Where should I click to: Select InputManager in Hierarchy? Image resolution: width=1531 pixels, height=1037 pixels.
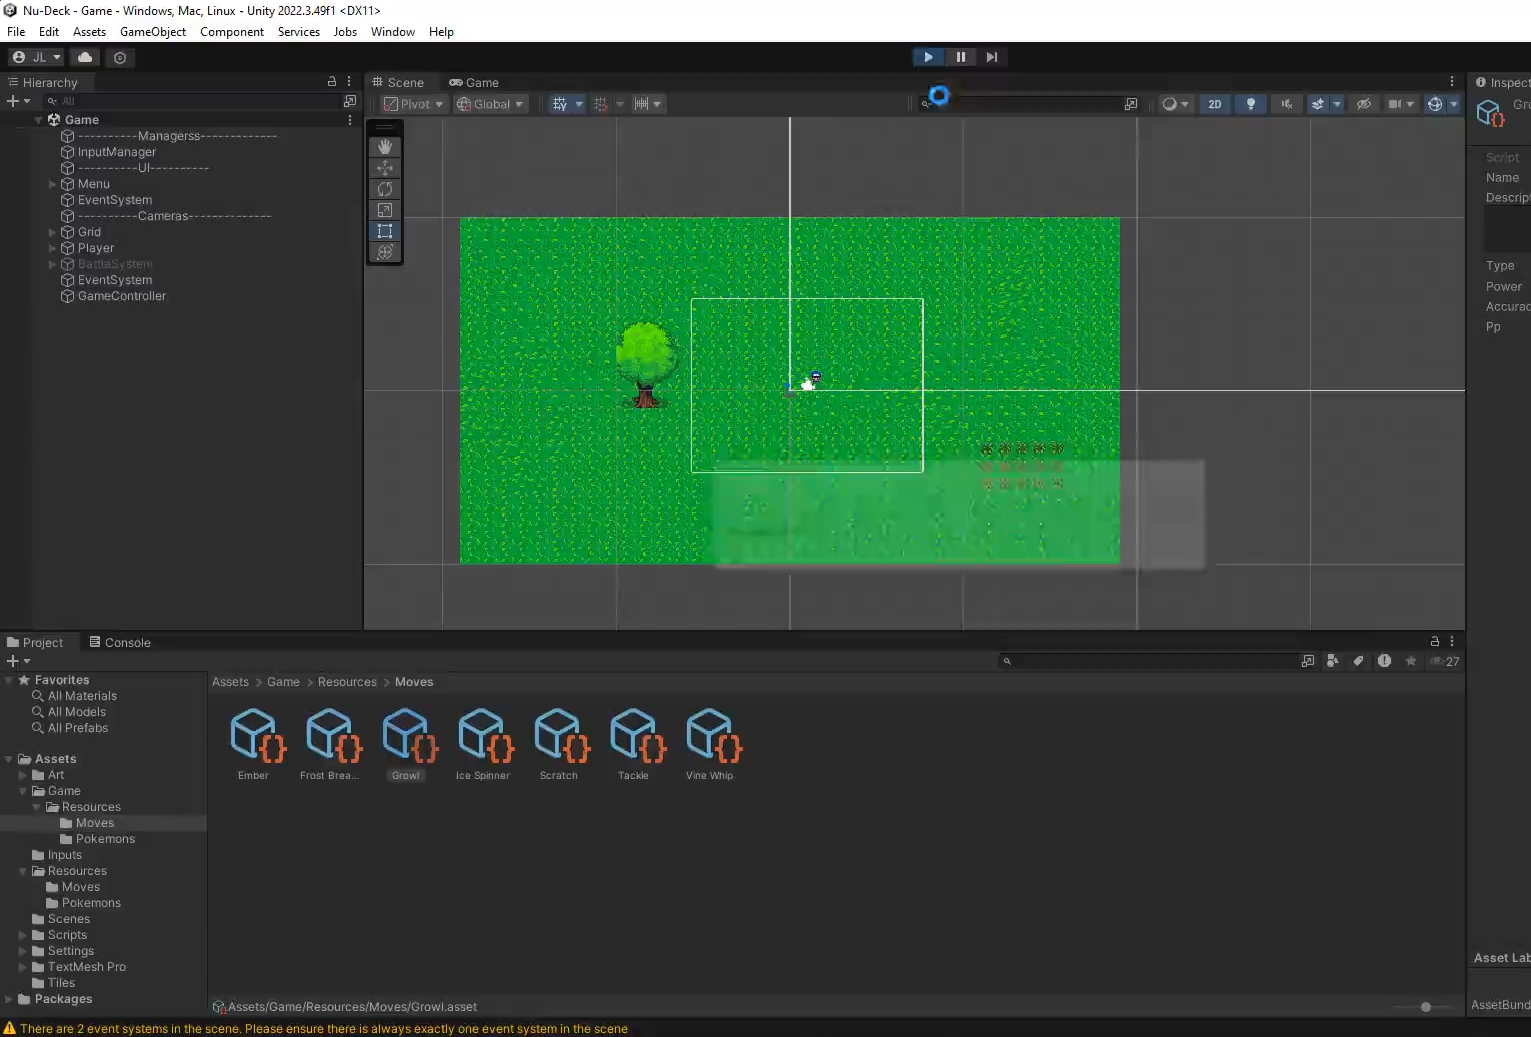(x=117, y=152)
